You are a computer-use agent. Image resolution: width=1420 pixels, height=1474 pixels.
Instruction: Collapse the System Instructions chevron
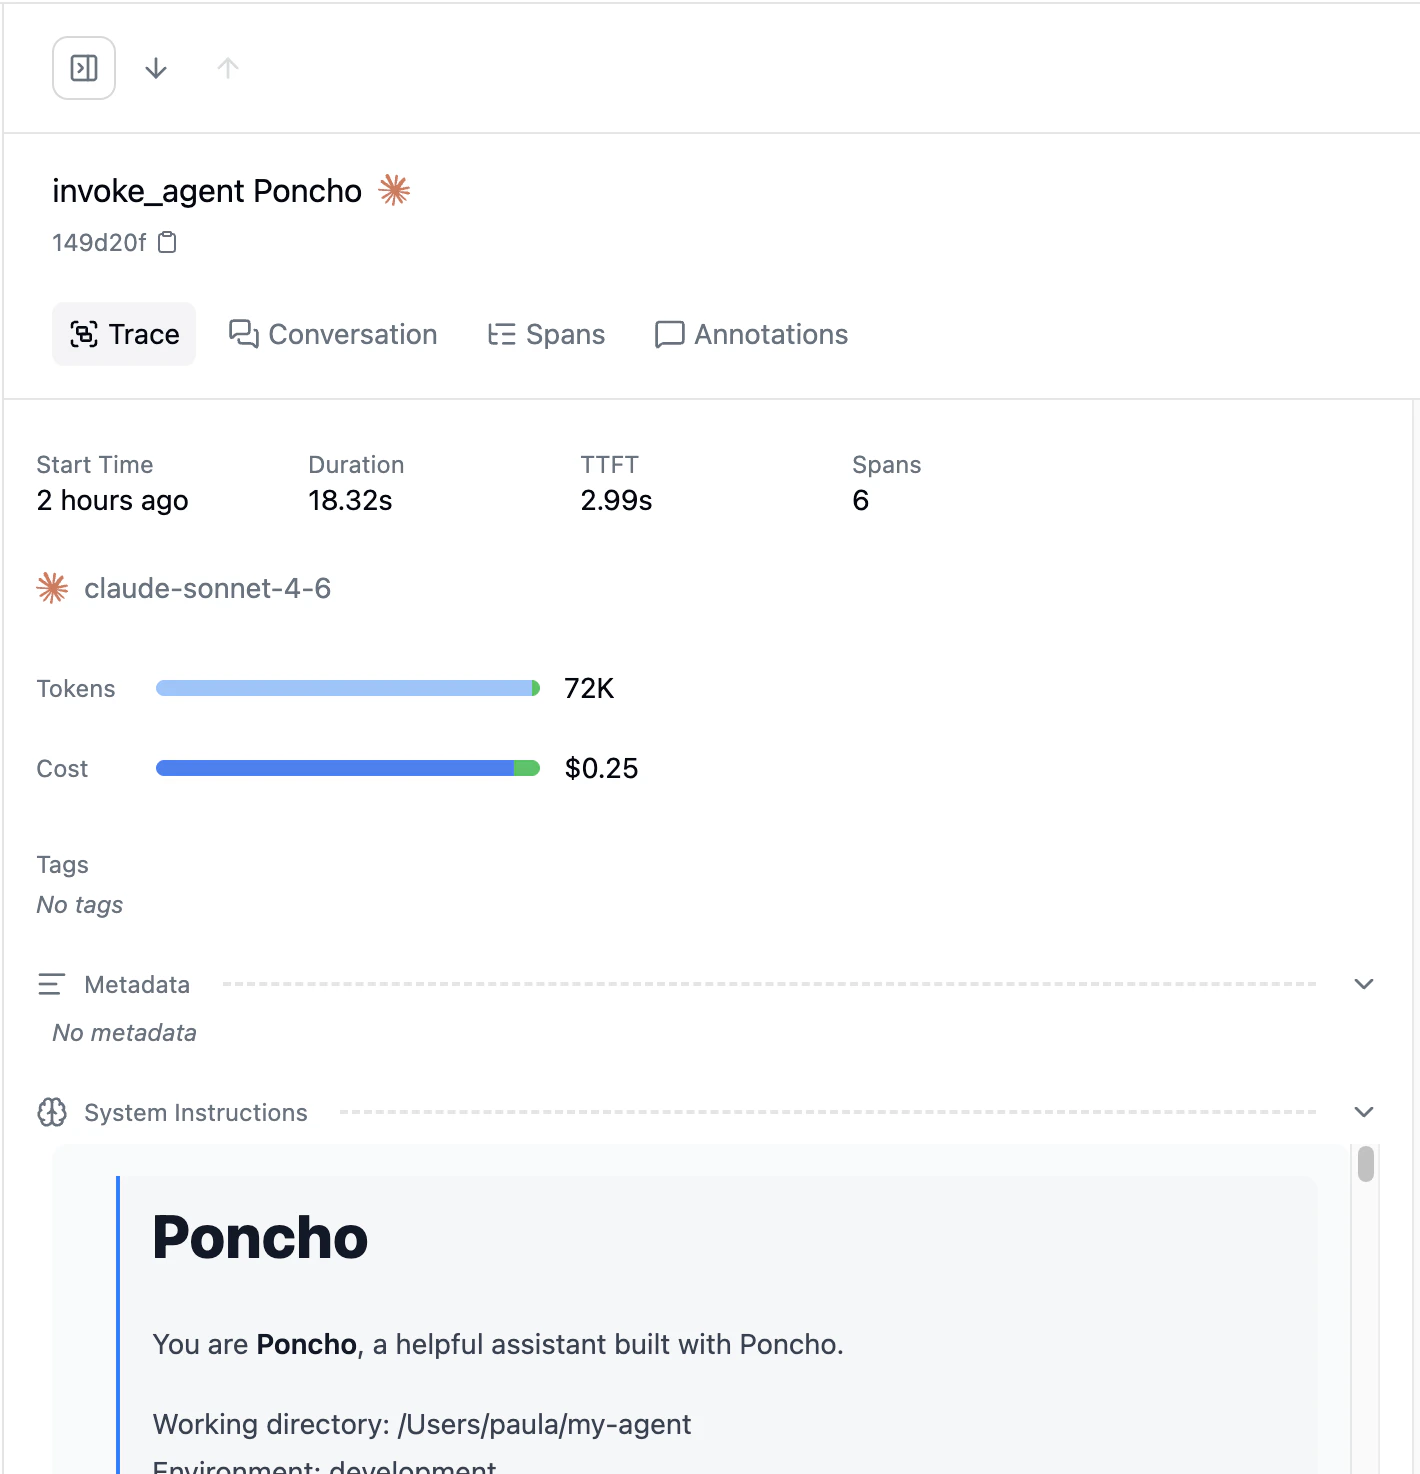click(1364, 1112)
